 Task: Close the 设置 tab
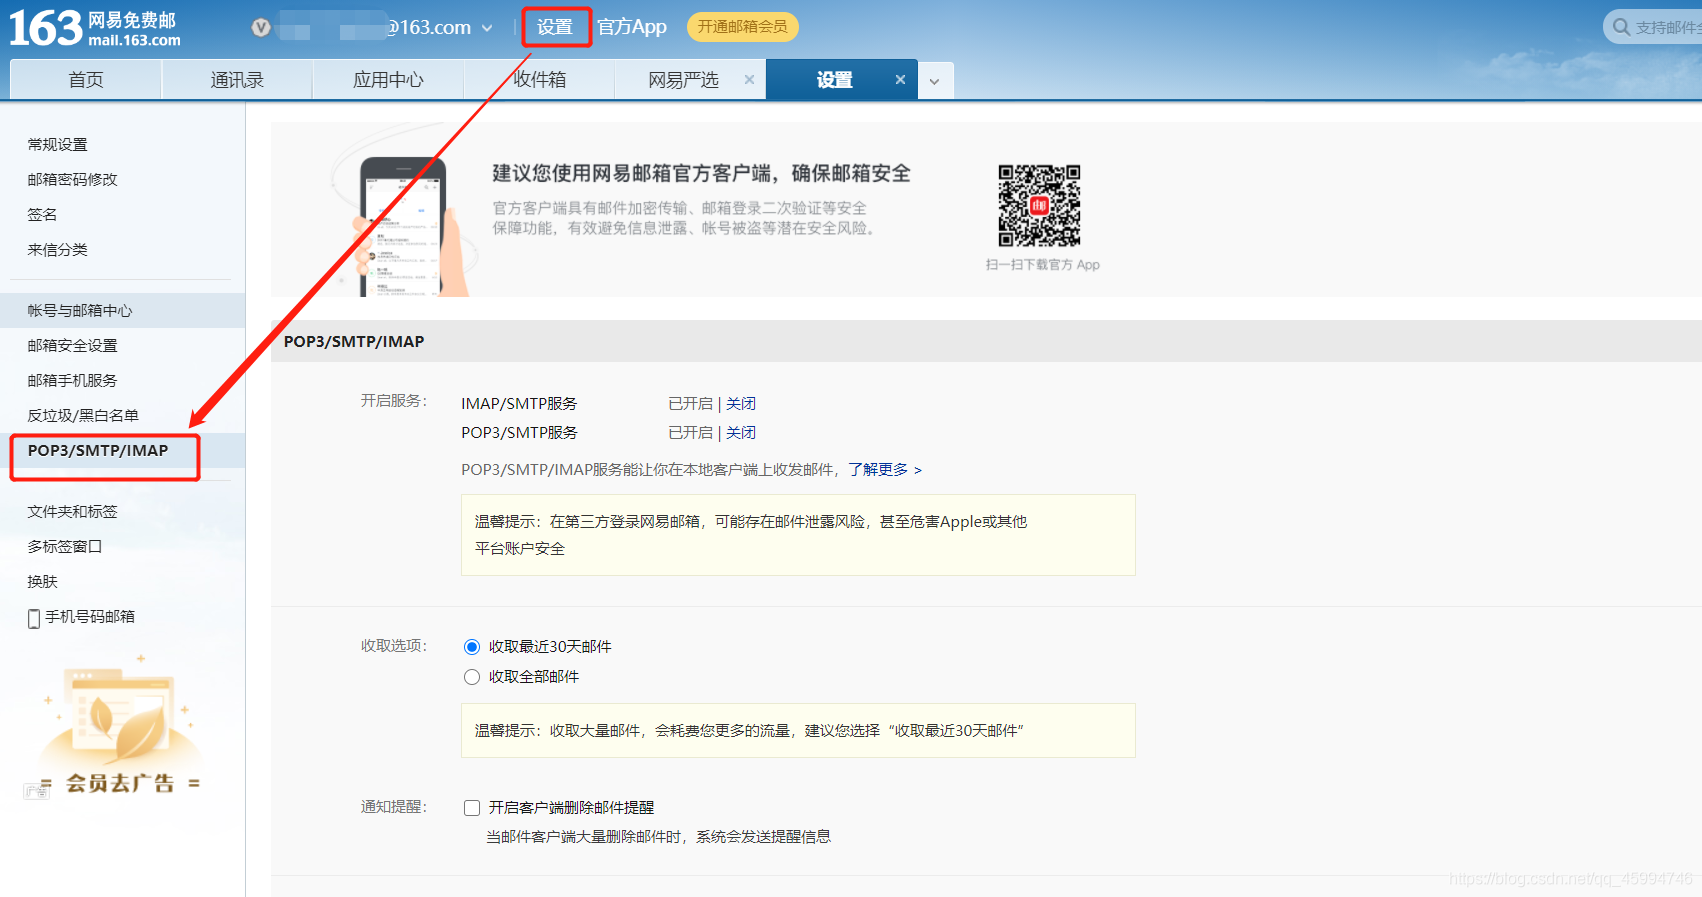[900, 80]
